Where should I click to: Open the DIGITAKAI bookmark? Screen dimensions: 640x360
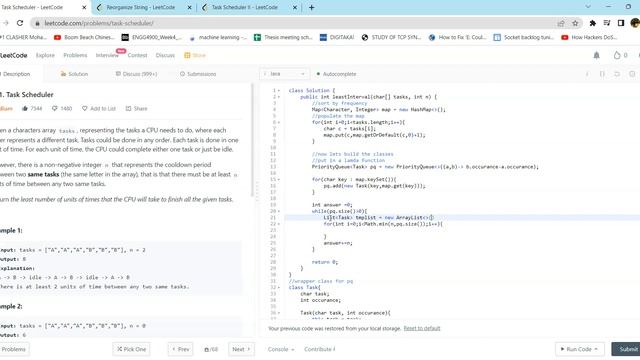click(x=337, y=37)
